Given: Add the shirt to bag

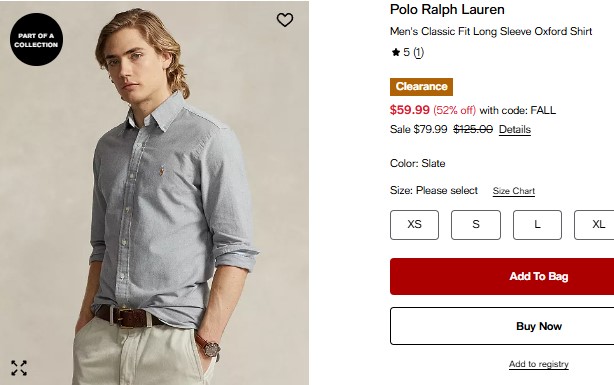Looking at the screenshot, I should click(502, 277).
